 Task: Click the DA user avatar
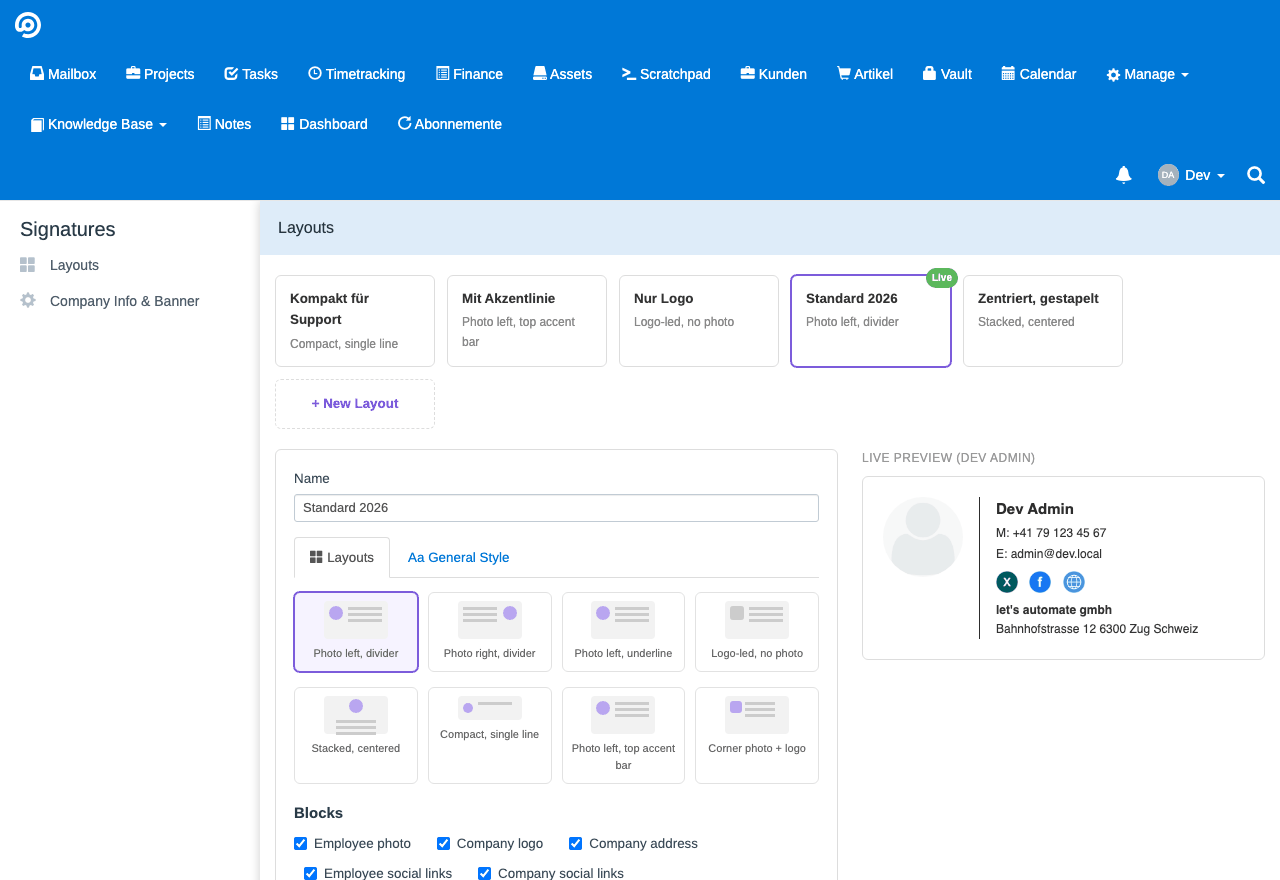coord(1168,175)
